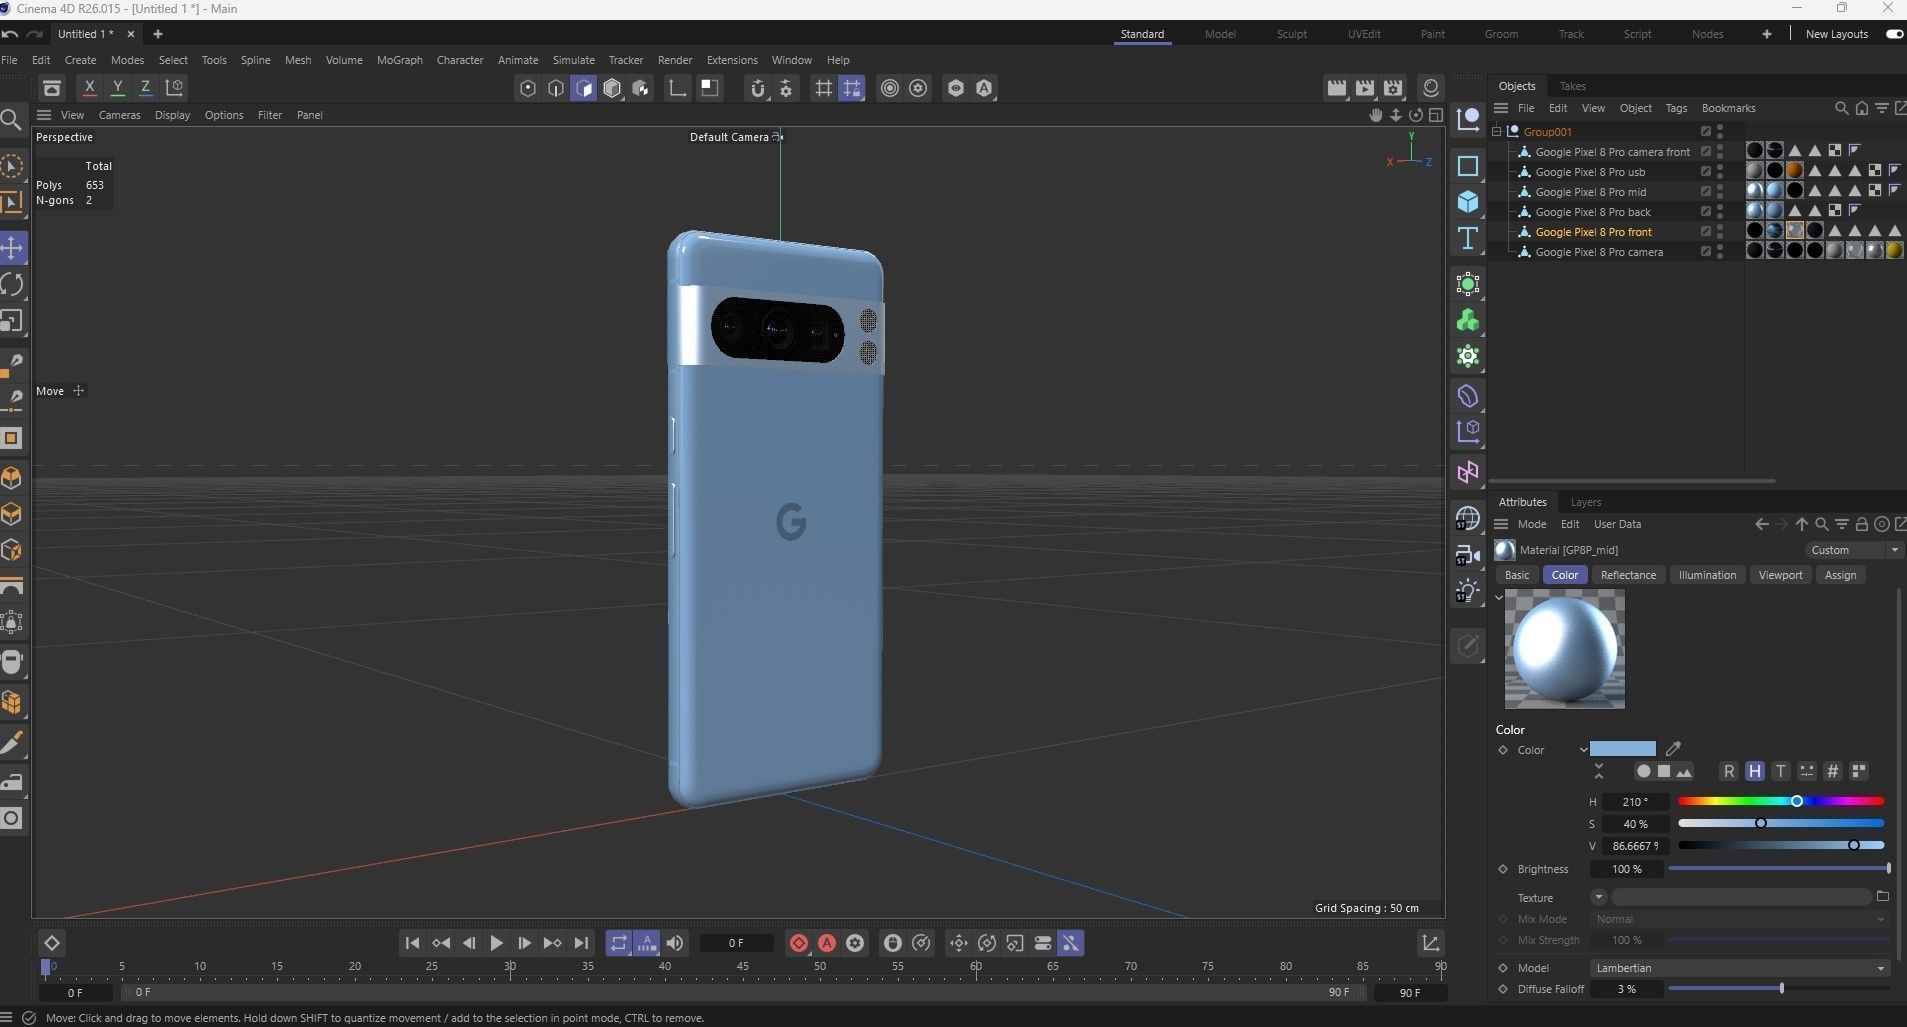Toggle the New Layouts switch
1907x1027 pixels.
tap(1894, 34)
